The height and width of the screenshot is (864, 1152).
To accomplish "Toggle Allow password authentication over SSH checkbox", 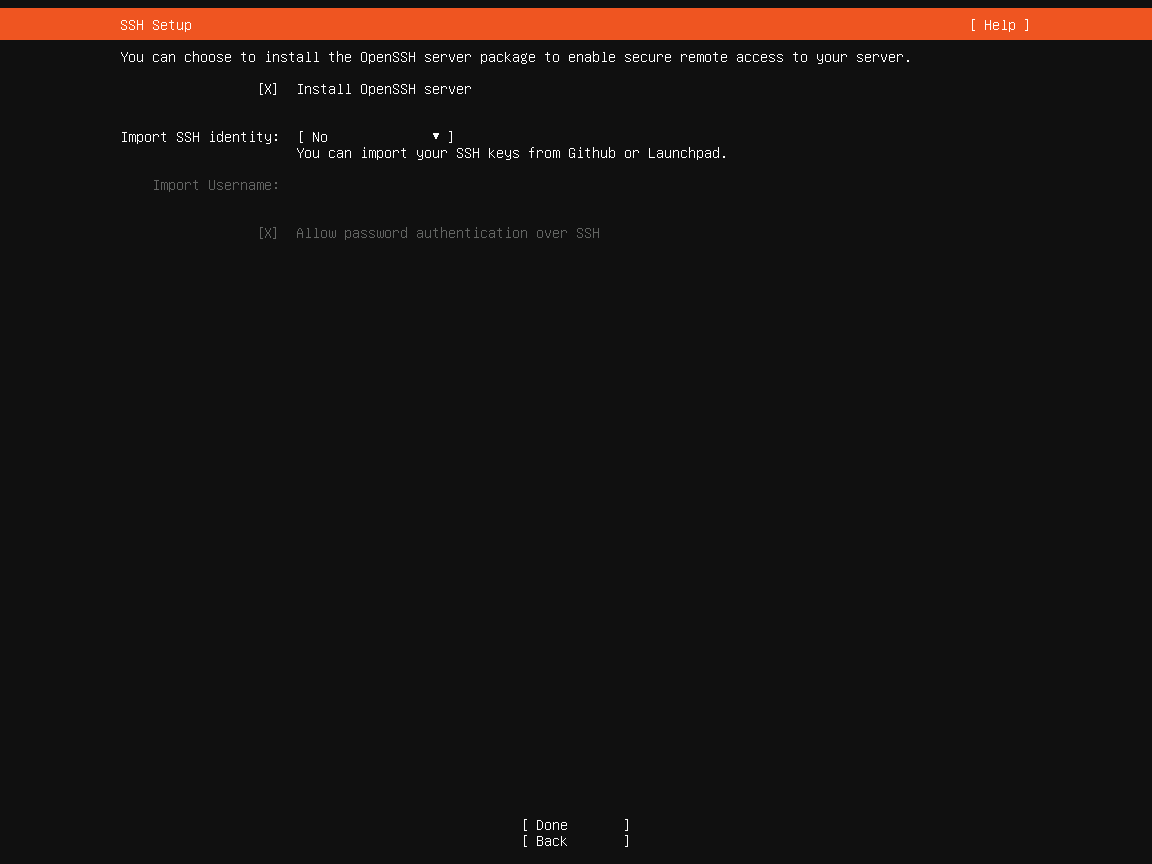I will click(x=267, y=233).
